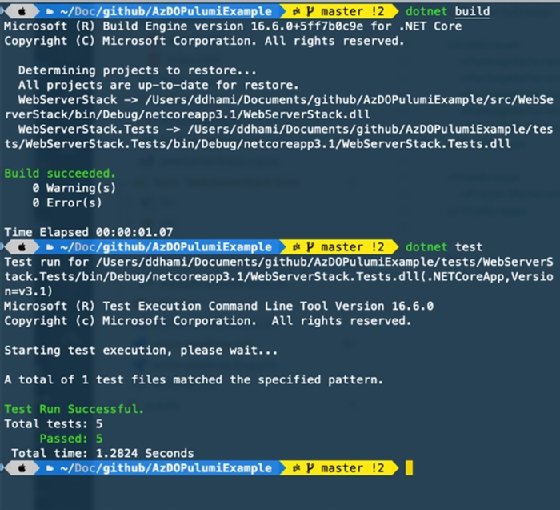Click the yellow block cursor at the prompt
The image size is (560, 510).
(x=409, y=468)
